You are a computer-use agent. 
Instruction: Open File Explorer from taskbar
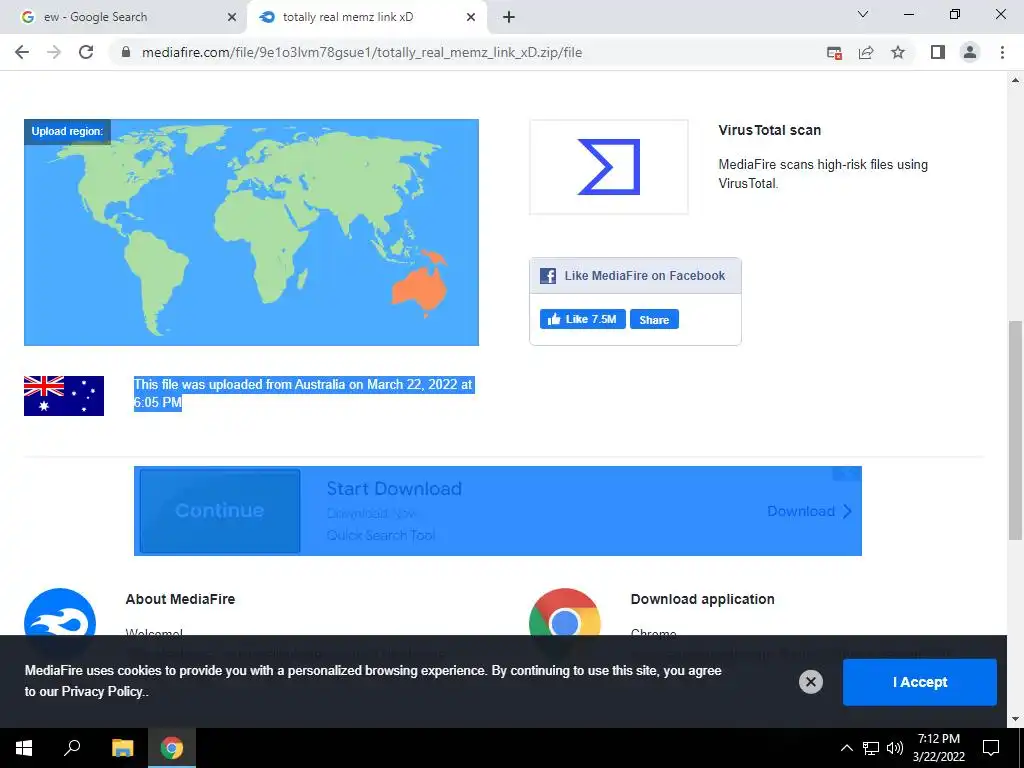pos(122,748)
